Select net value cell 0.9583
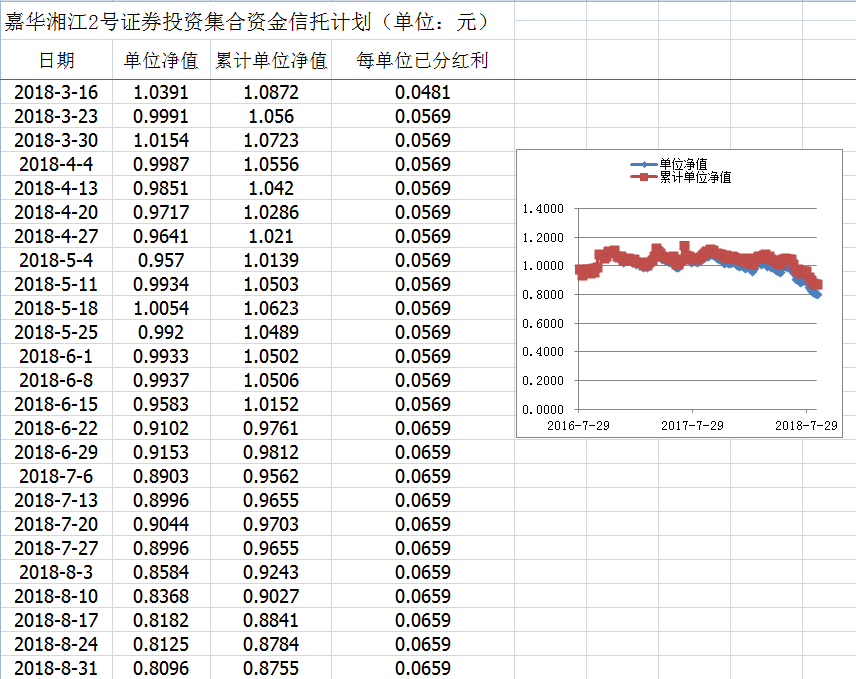The image size is (856, 679). [x=161, y=404]
